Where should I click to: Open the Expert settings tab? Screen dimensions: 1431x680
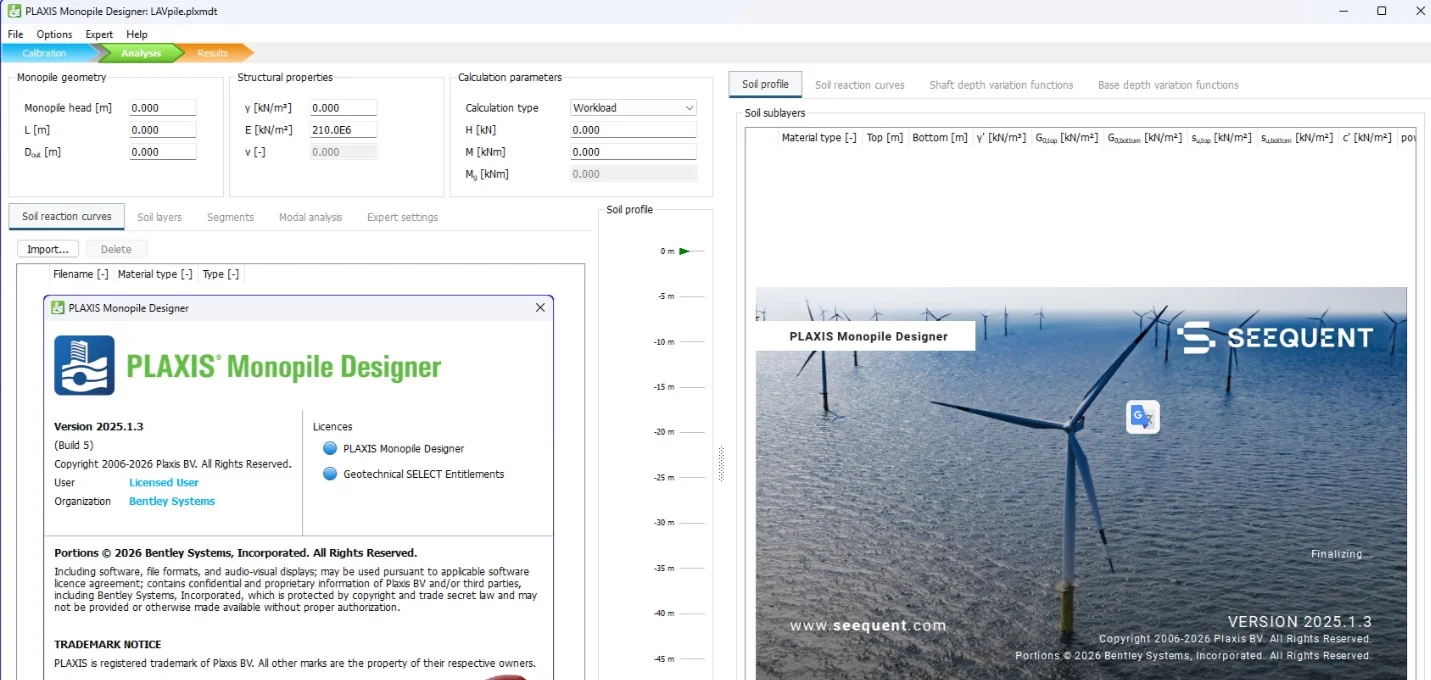point(402,217)
